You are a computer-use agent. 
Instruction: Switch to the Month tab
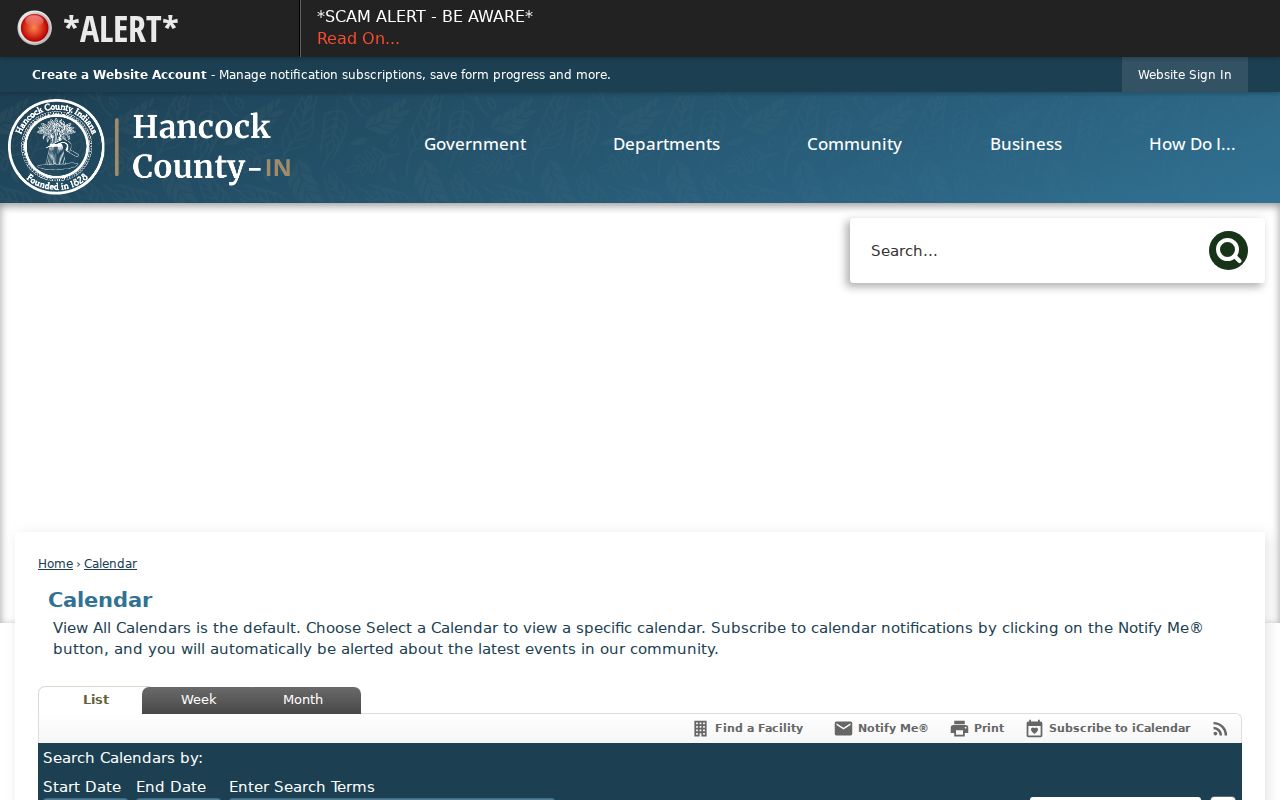click(x=303, y=700)
